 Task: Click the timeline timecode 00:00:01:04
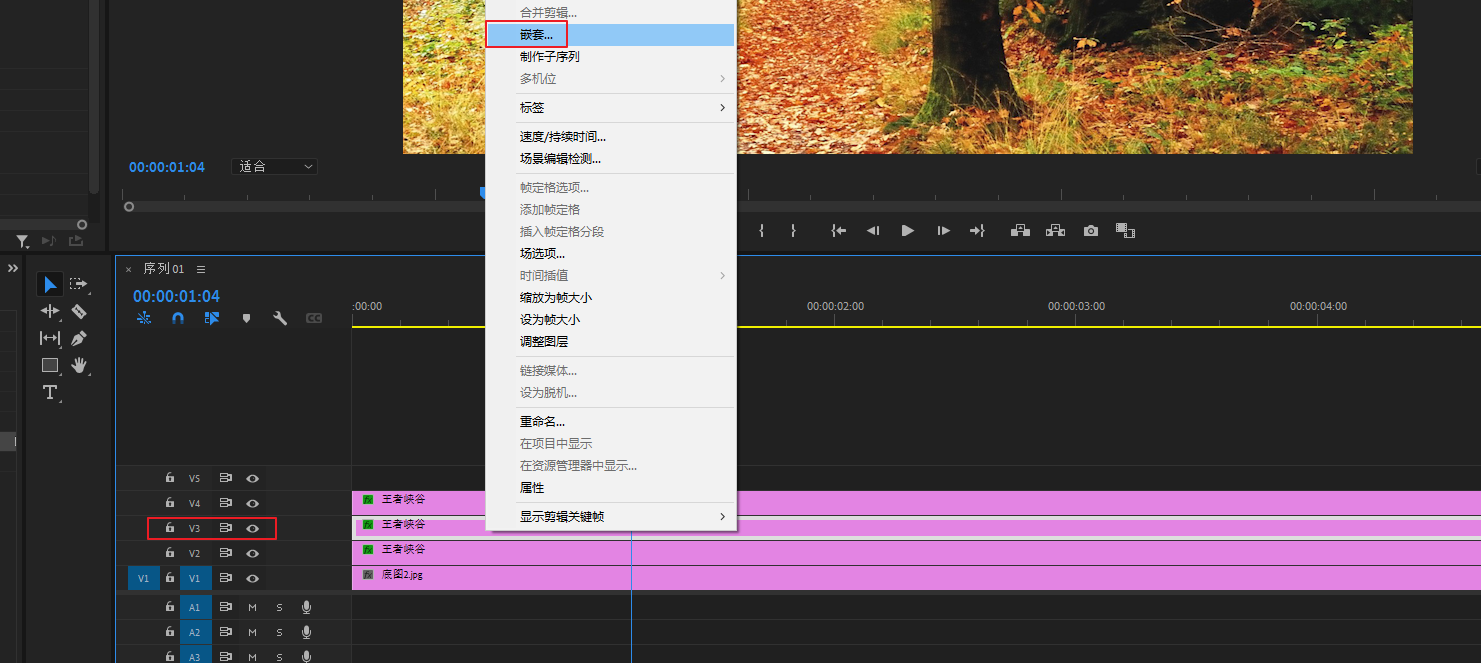coord(176,296)
